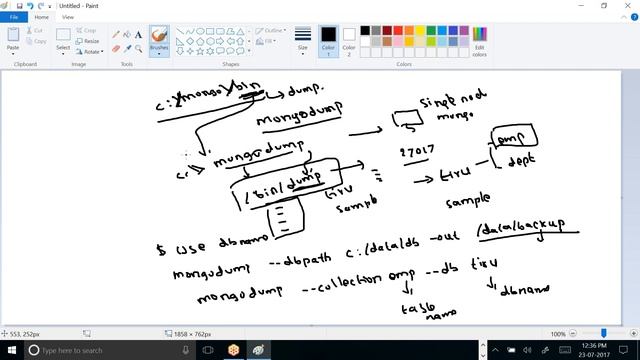Image resolution: width=640 pixels, height=360 pixels.
Task: Click the Select rectangle icon
Action: (63, 34)
